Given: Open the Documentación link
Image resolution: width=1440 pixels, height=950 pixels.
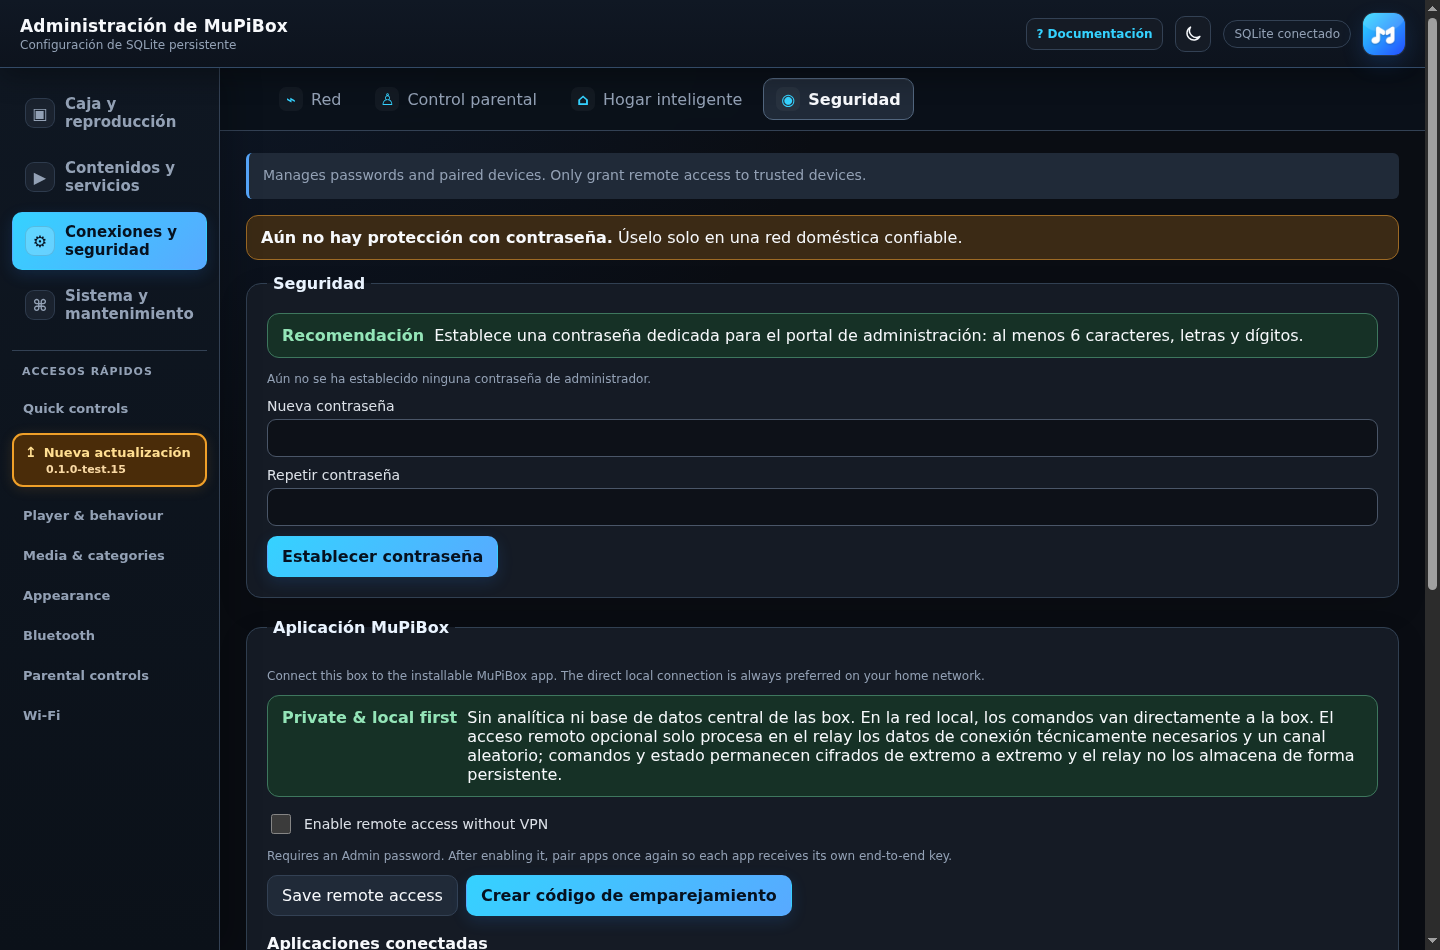Looking at the screenshot, I should (1094, 34).
